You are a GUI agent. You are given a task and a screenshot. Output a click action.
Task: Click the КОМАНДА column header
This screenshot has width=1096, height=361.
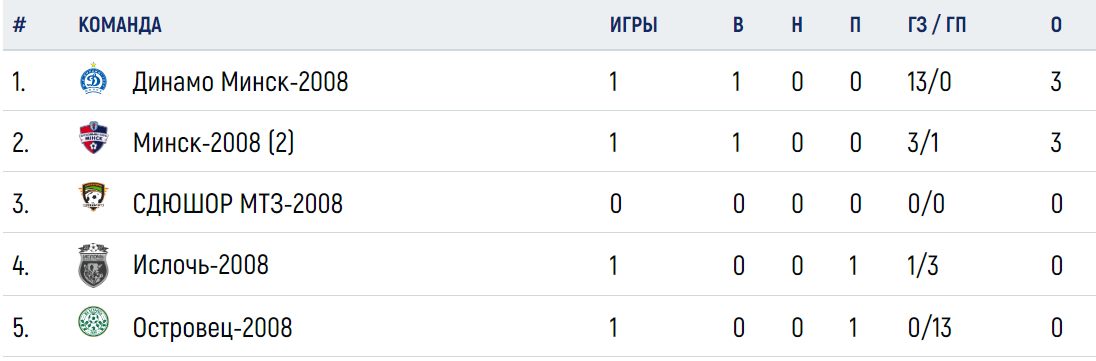[120, 25]
